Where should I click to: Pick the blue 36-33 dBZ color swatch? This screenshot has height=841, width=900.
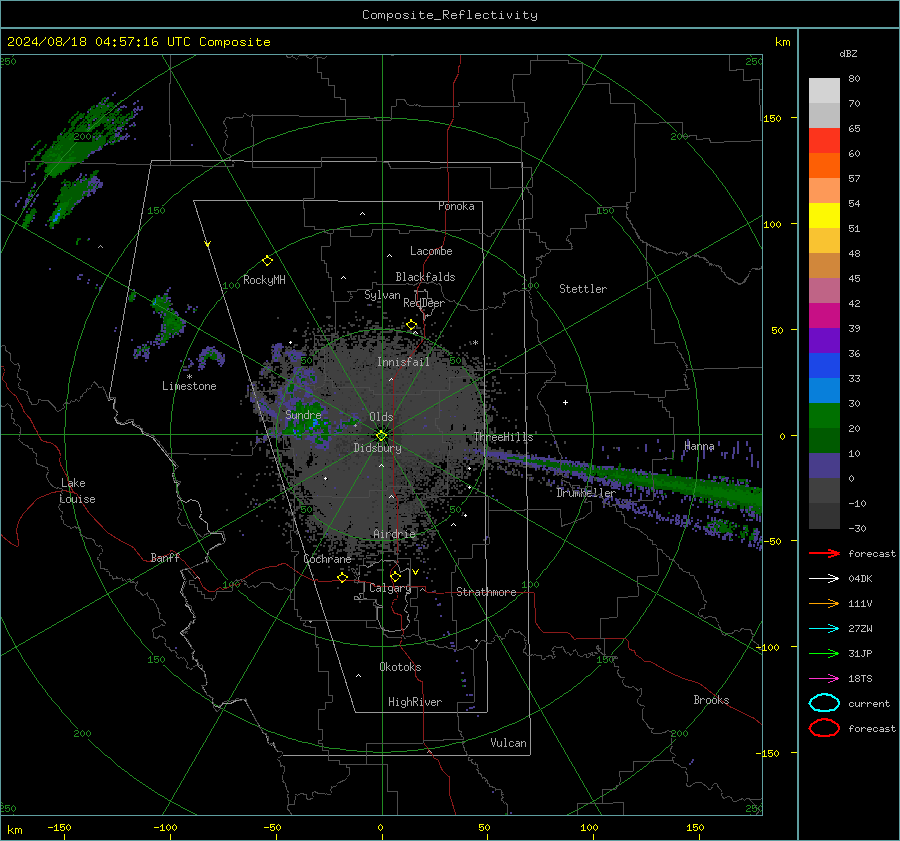click(824, 366)
